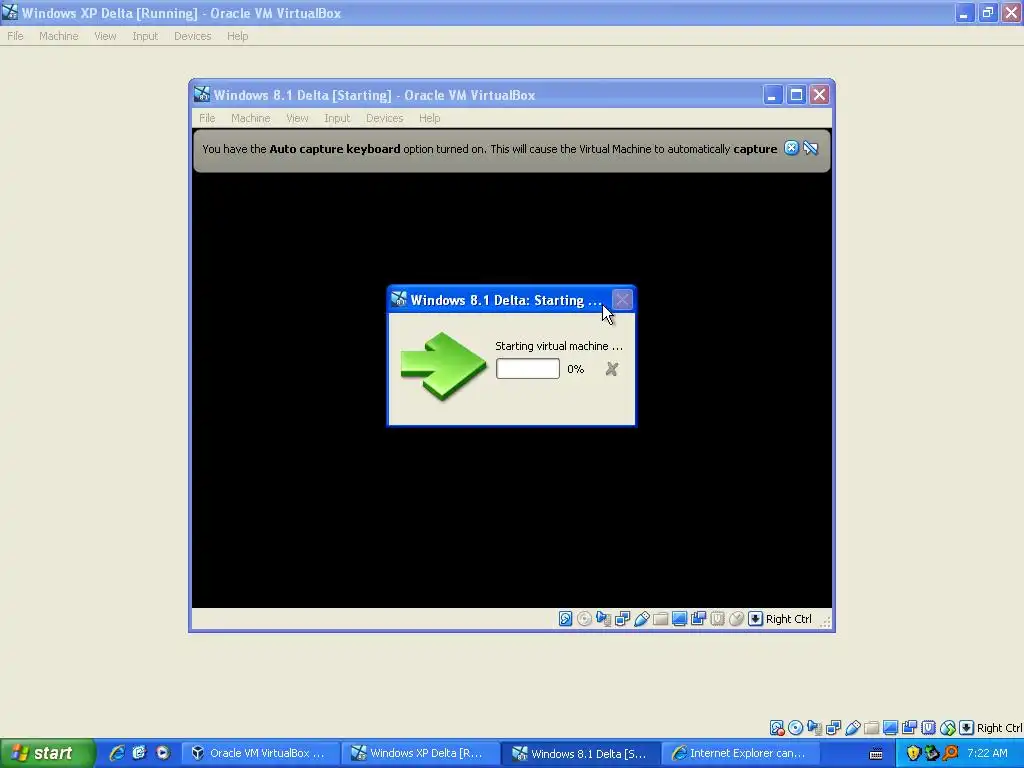Open optical disk indicator in Windows XP Delta status bar
This screenshot has width=1024, height=768.
pos(795,728)
